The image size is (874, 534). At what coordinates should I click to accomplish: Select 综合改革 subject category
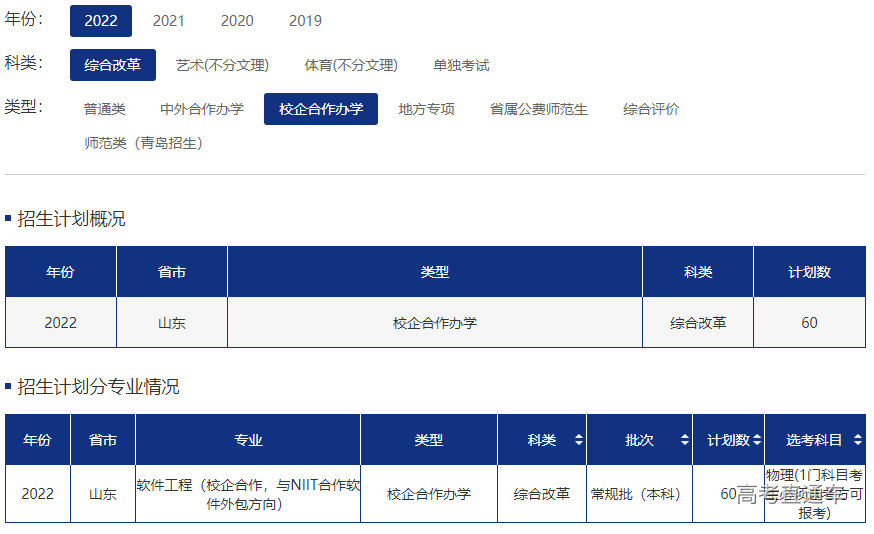113,65
